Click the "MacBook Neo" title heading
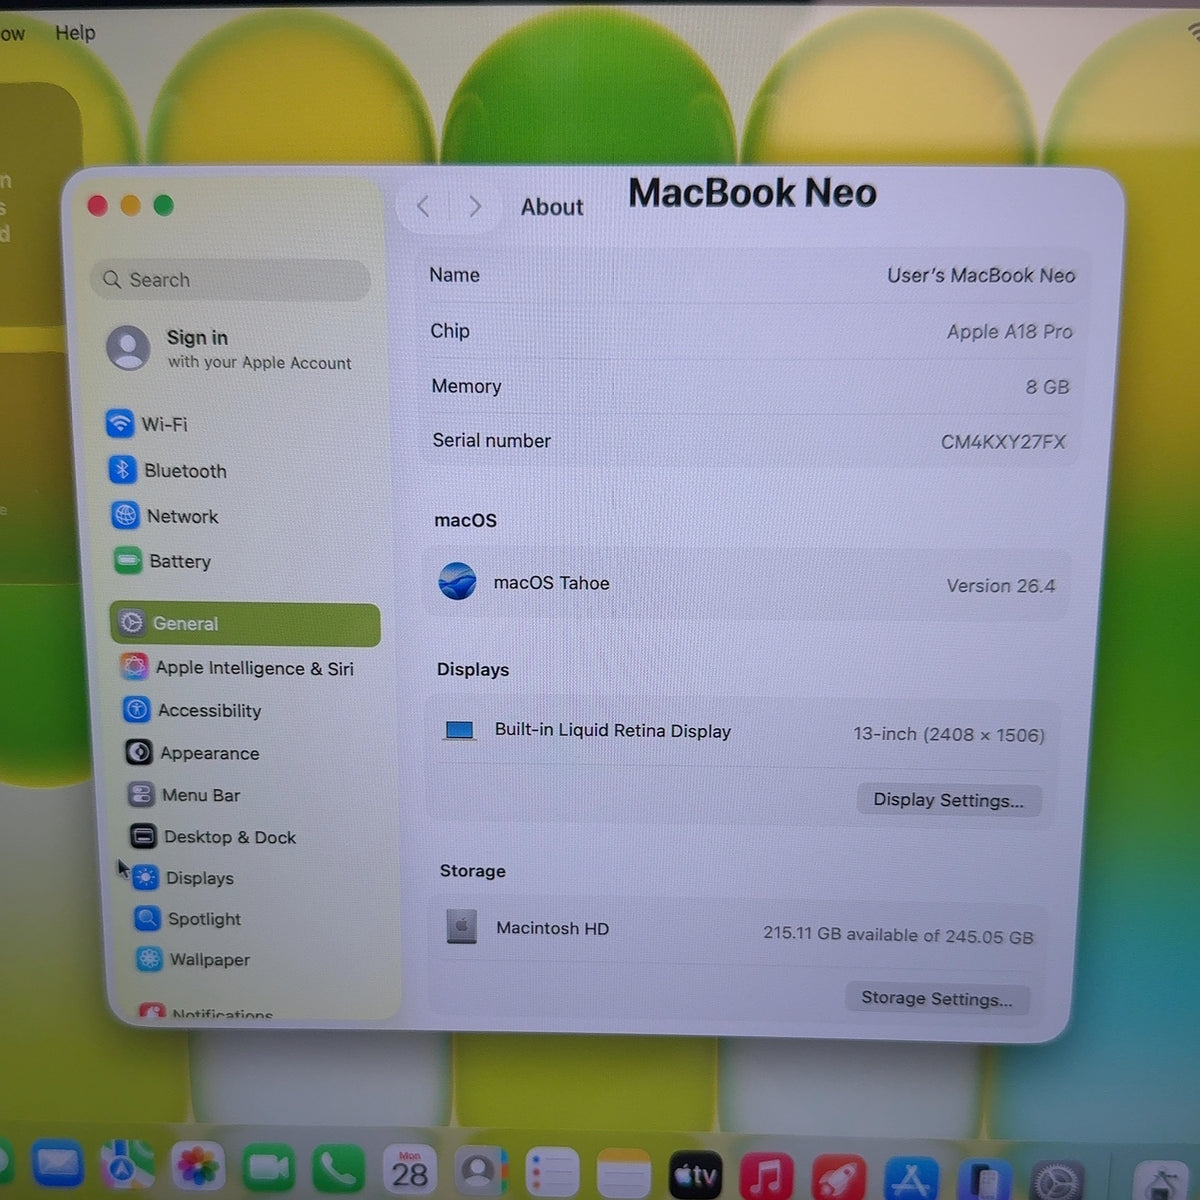Screen dimensions: 1200x1200 pos(753,193)
